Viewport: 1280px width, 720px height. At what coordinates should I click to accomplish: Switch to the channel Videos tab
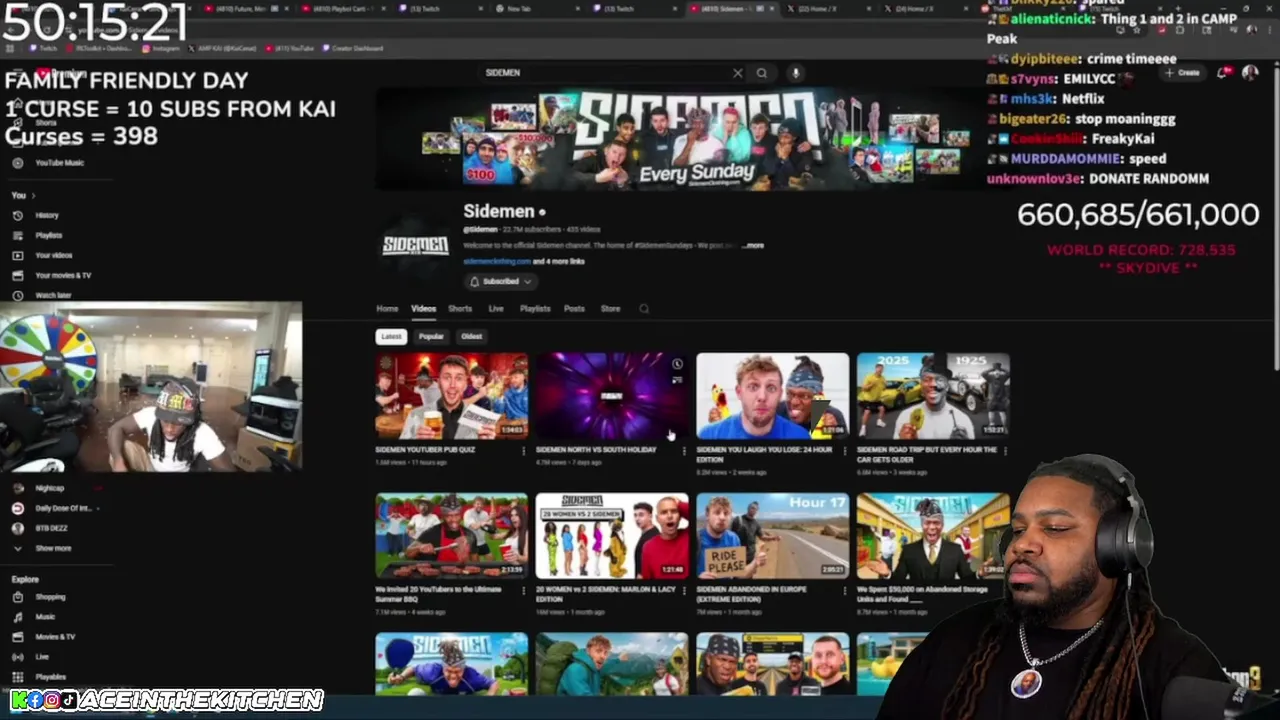pyautogui.click(x=424, y=309)
